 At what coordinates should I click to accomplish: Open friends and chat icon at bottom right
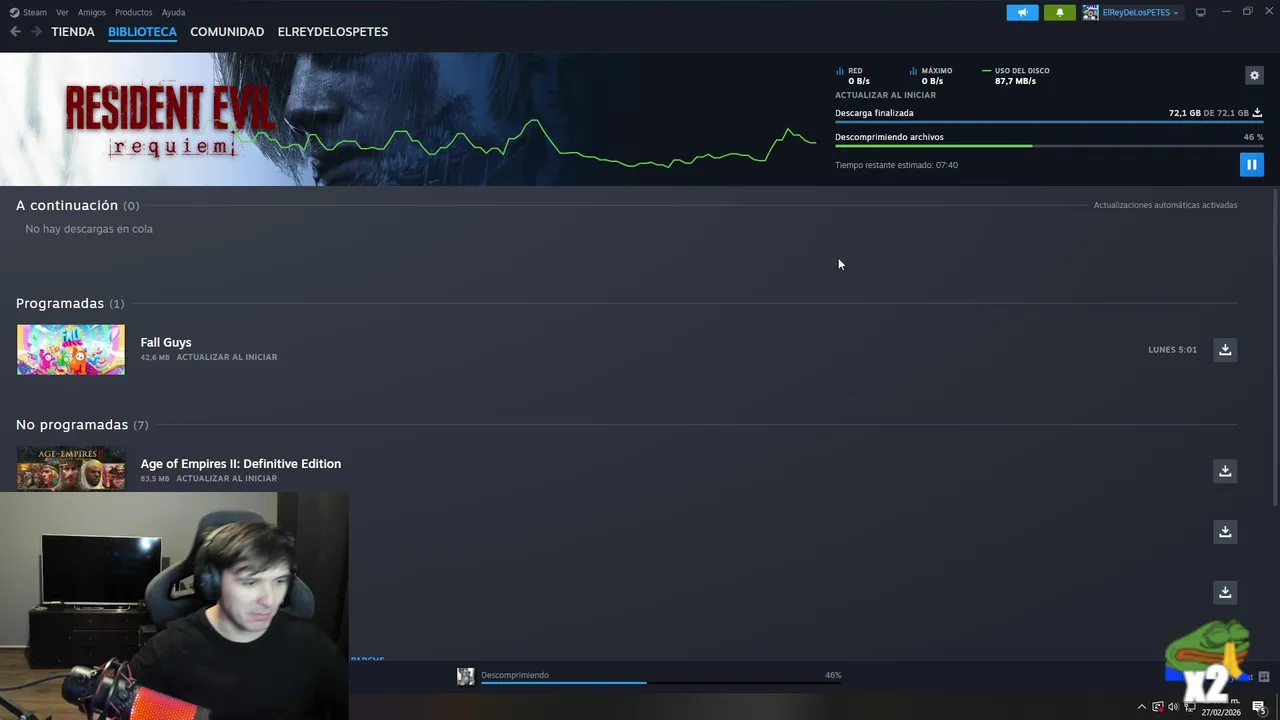tap(1263, 677)
